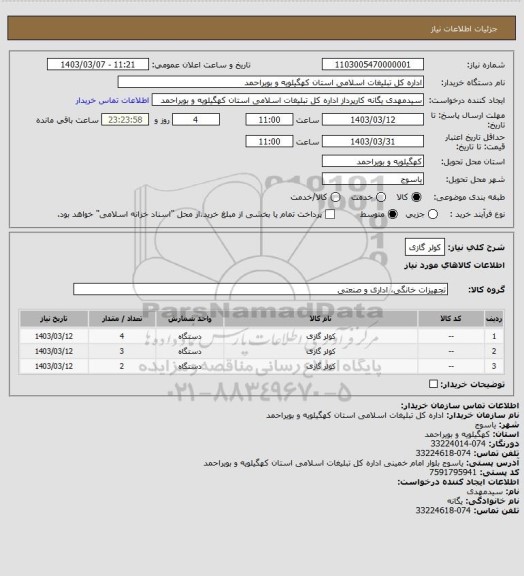Click the delivery province field
Screen dimensions: 524x576
(373, 161)
